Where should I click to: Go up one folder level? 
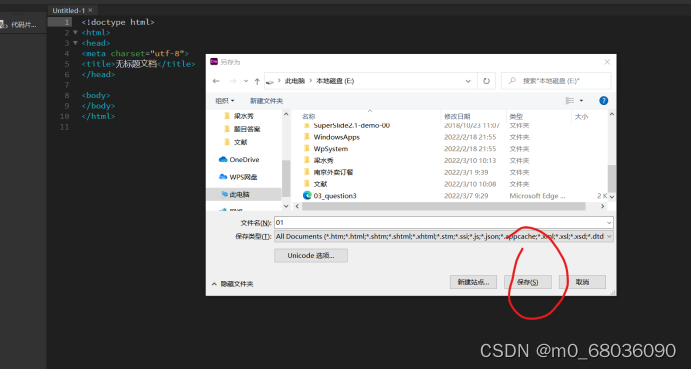point(257,81)
